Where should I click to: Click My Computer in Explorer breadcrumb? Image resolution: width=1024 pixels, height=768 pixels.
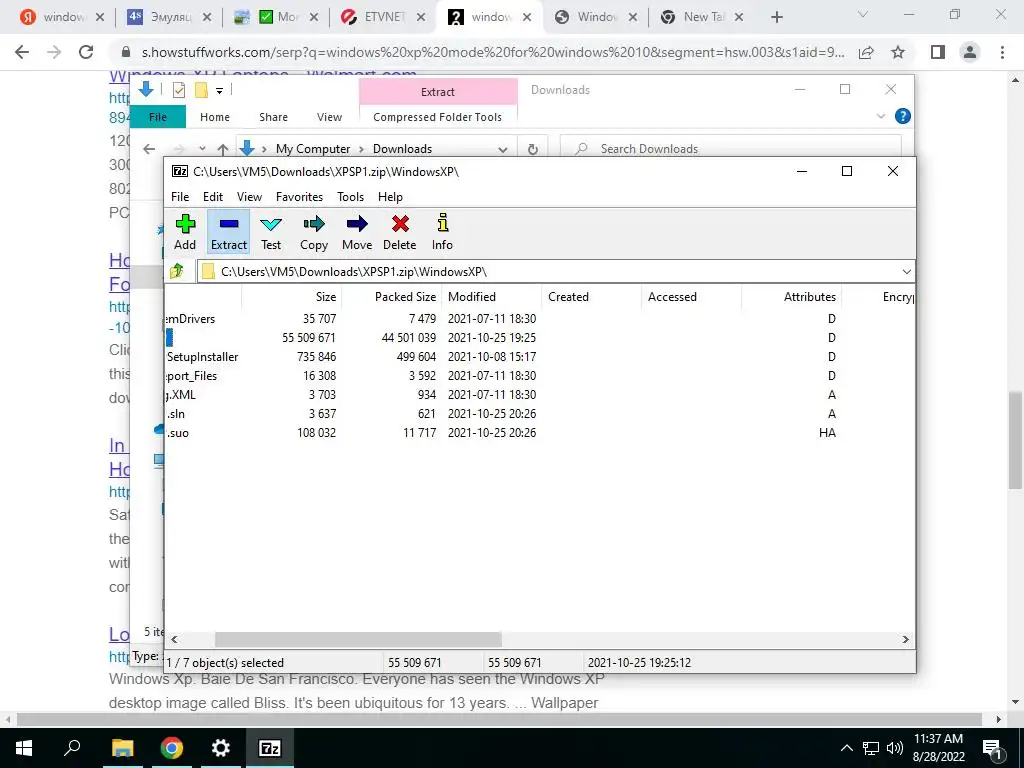coord(313,149)
